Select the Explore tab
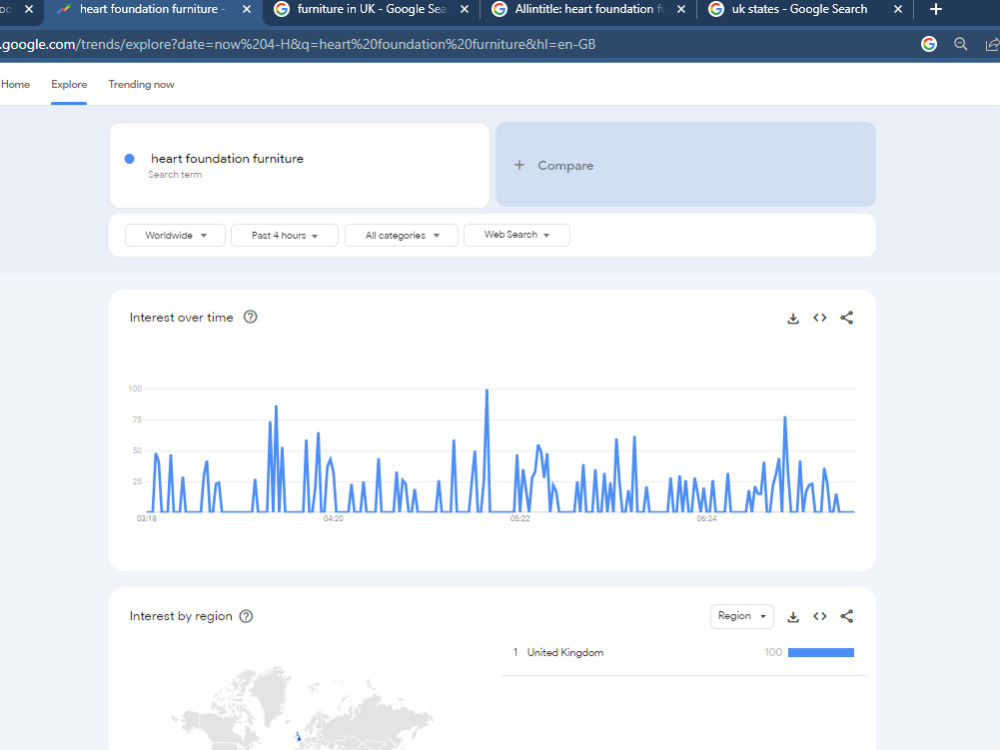The image size is (1000, 750). pos(69,84)
